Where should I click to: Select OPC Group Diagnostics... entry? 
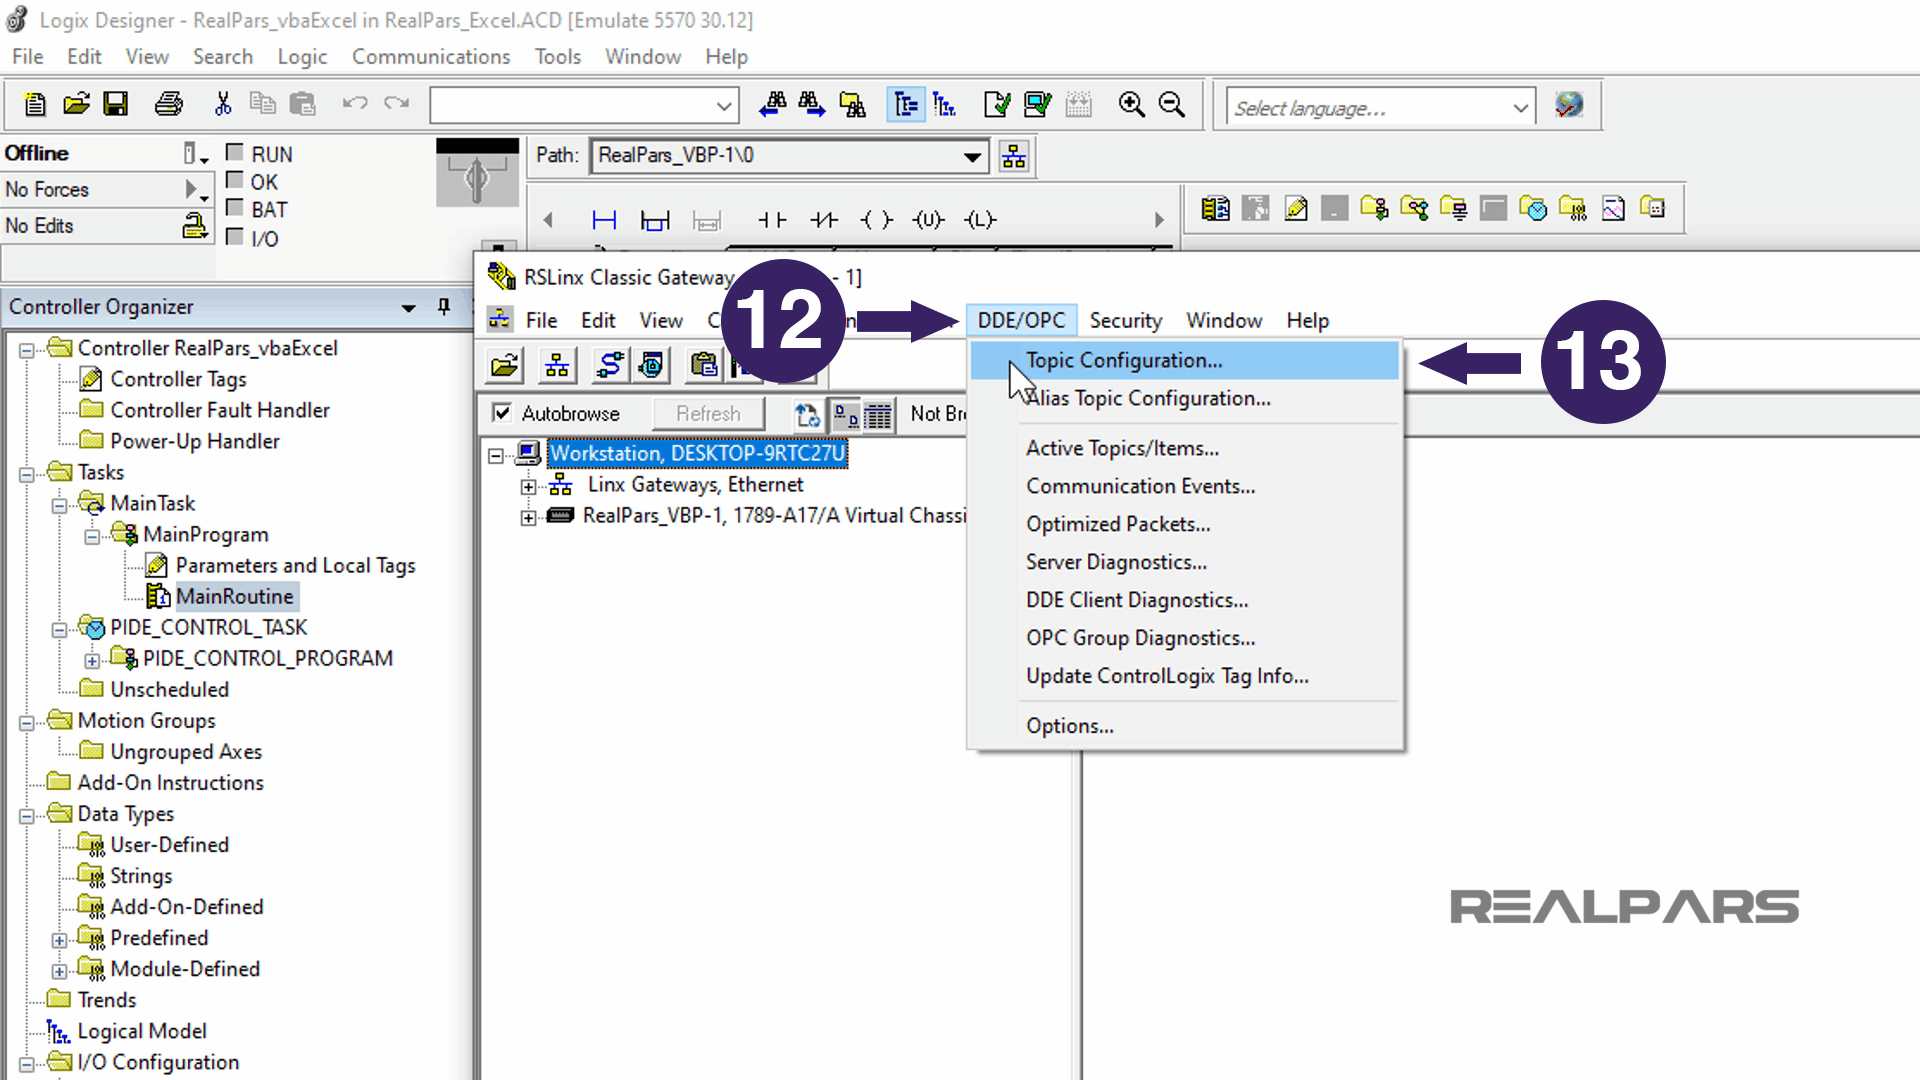[x=1184, y=638]
